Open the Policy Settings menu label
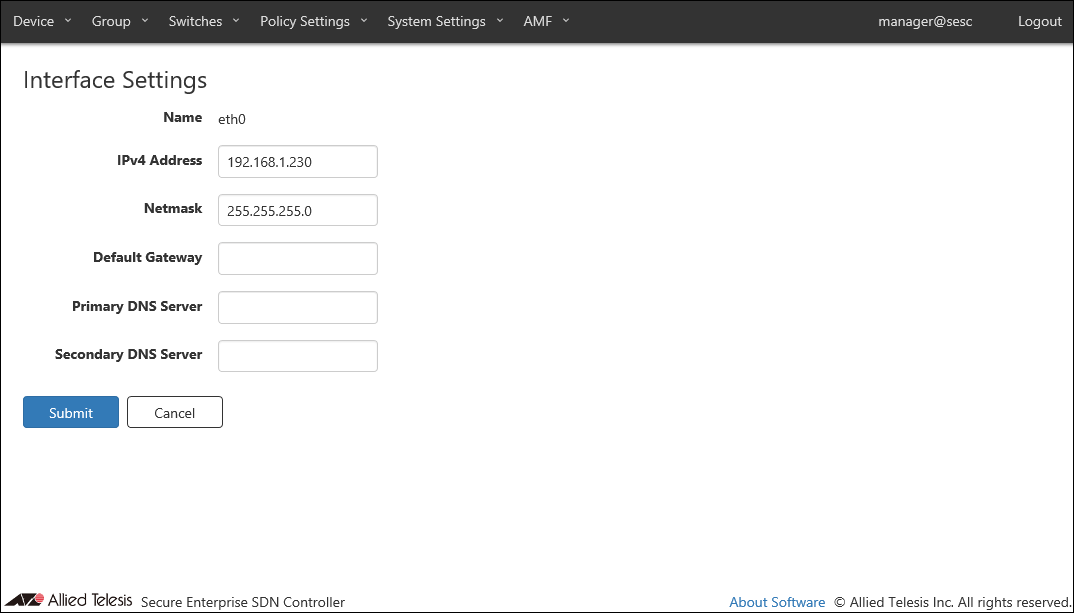 [305, 21]
